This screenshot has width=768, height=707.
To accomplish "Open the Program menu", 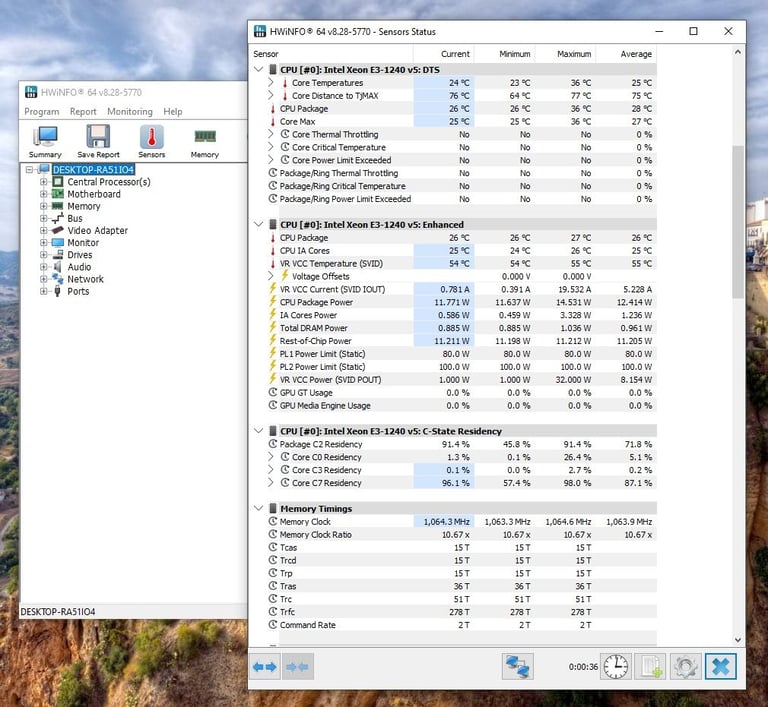I will coord(42,112).
